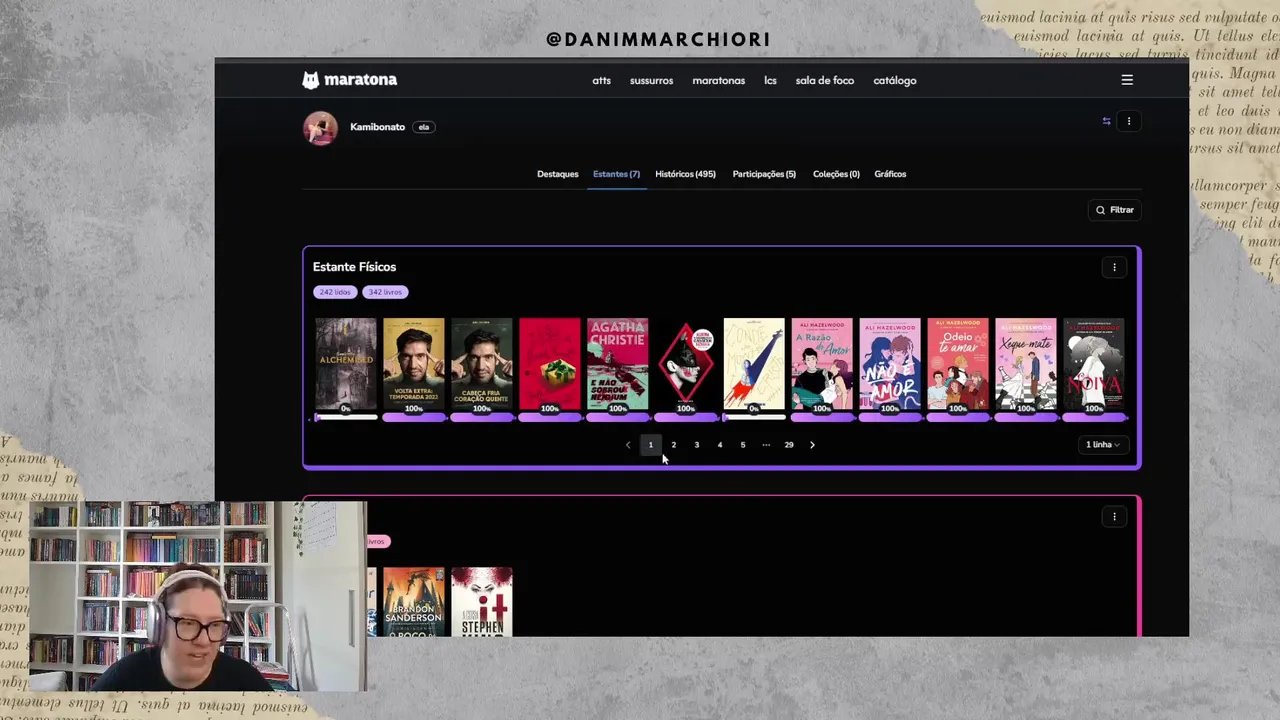
Task: Open the Alchemised book cover
Action: tap(346, 364)
